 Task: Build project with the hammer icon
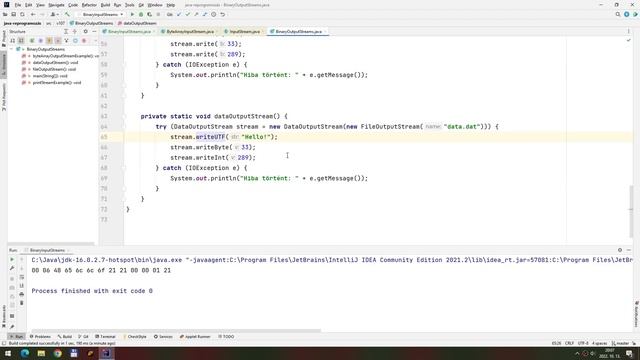click(67, 14)
